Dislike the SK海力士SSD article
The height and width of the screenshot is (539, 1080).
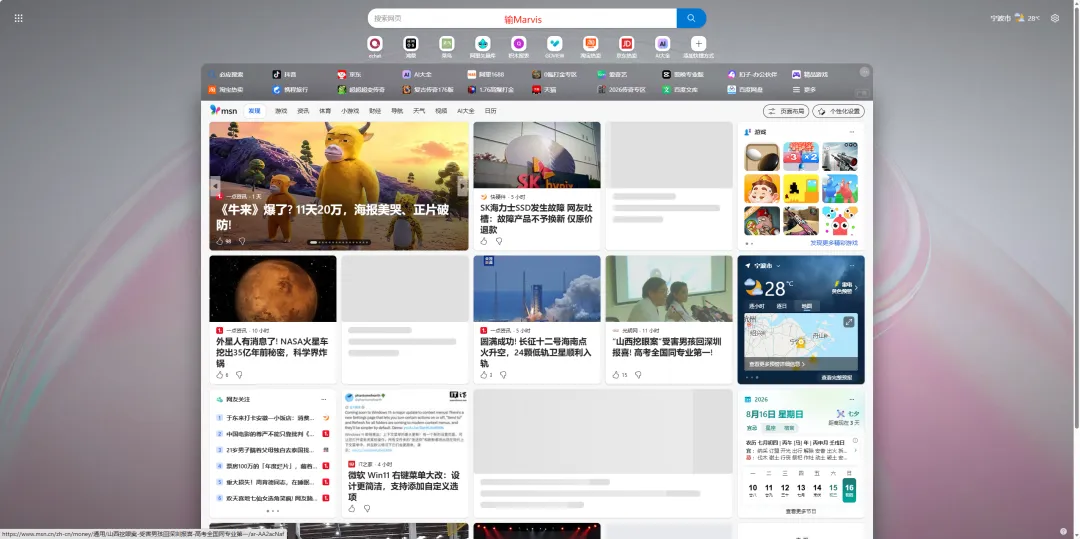click(x=499, y=241)
